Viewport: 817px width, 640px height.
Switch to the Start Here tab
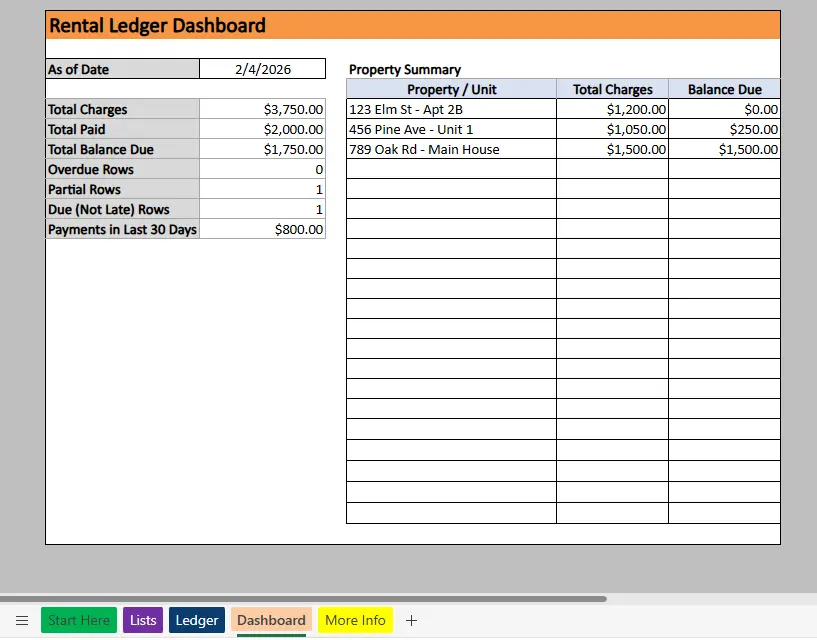tap(78, 620)
